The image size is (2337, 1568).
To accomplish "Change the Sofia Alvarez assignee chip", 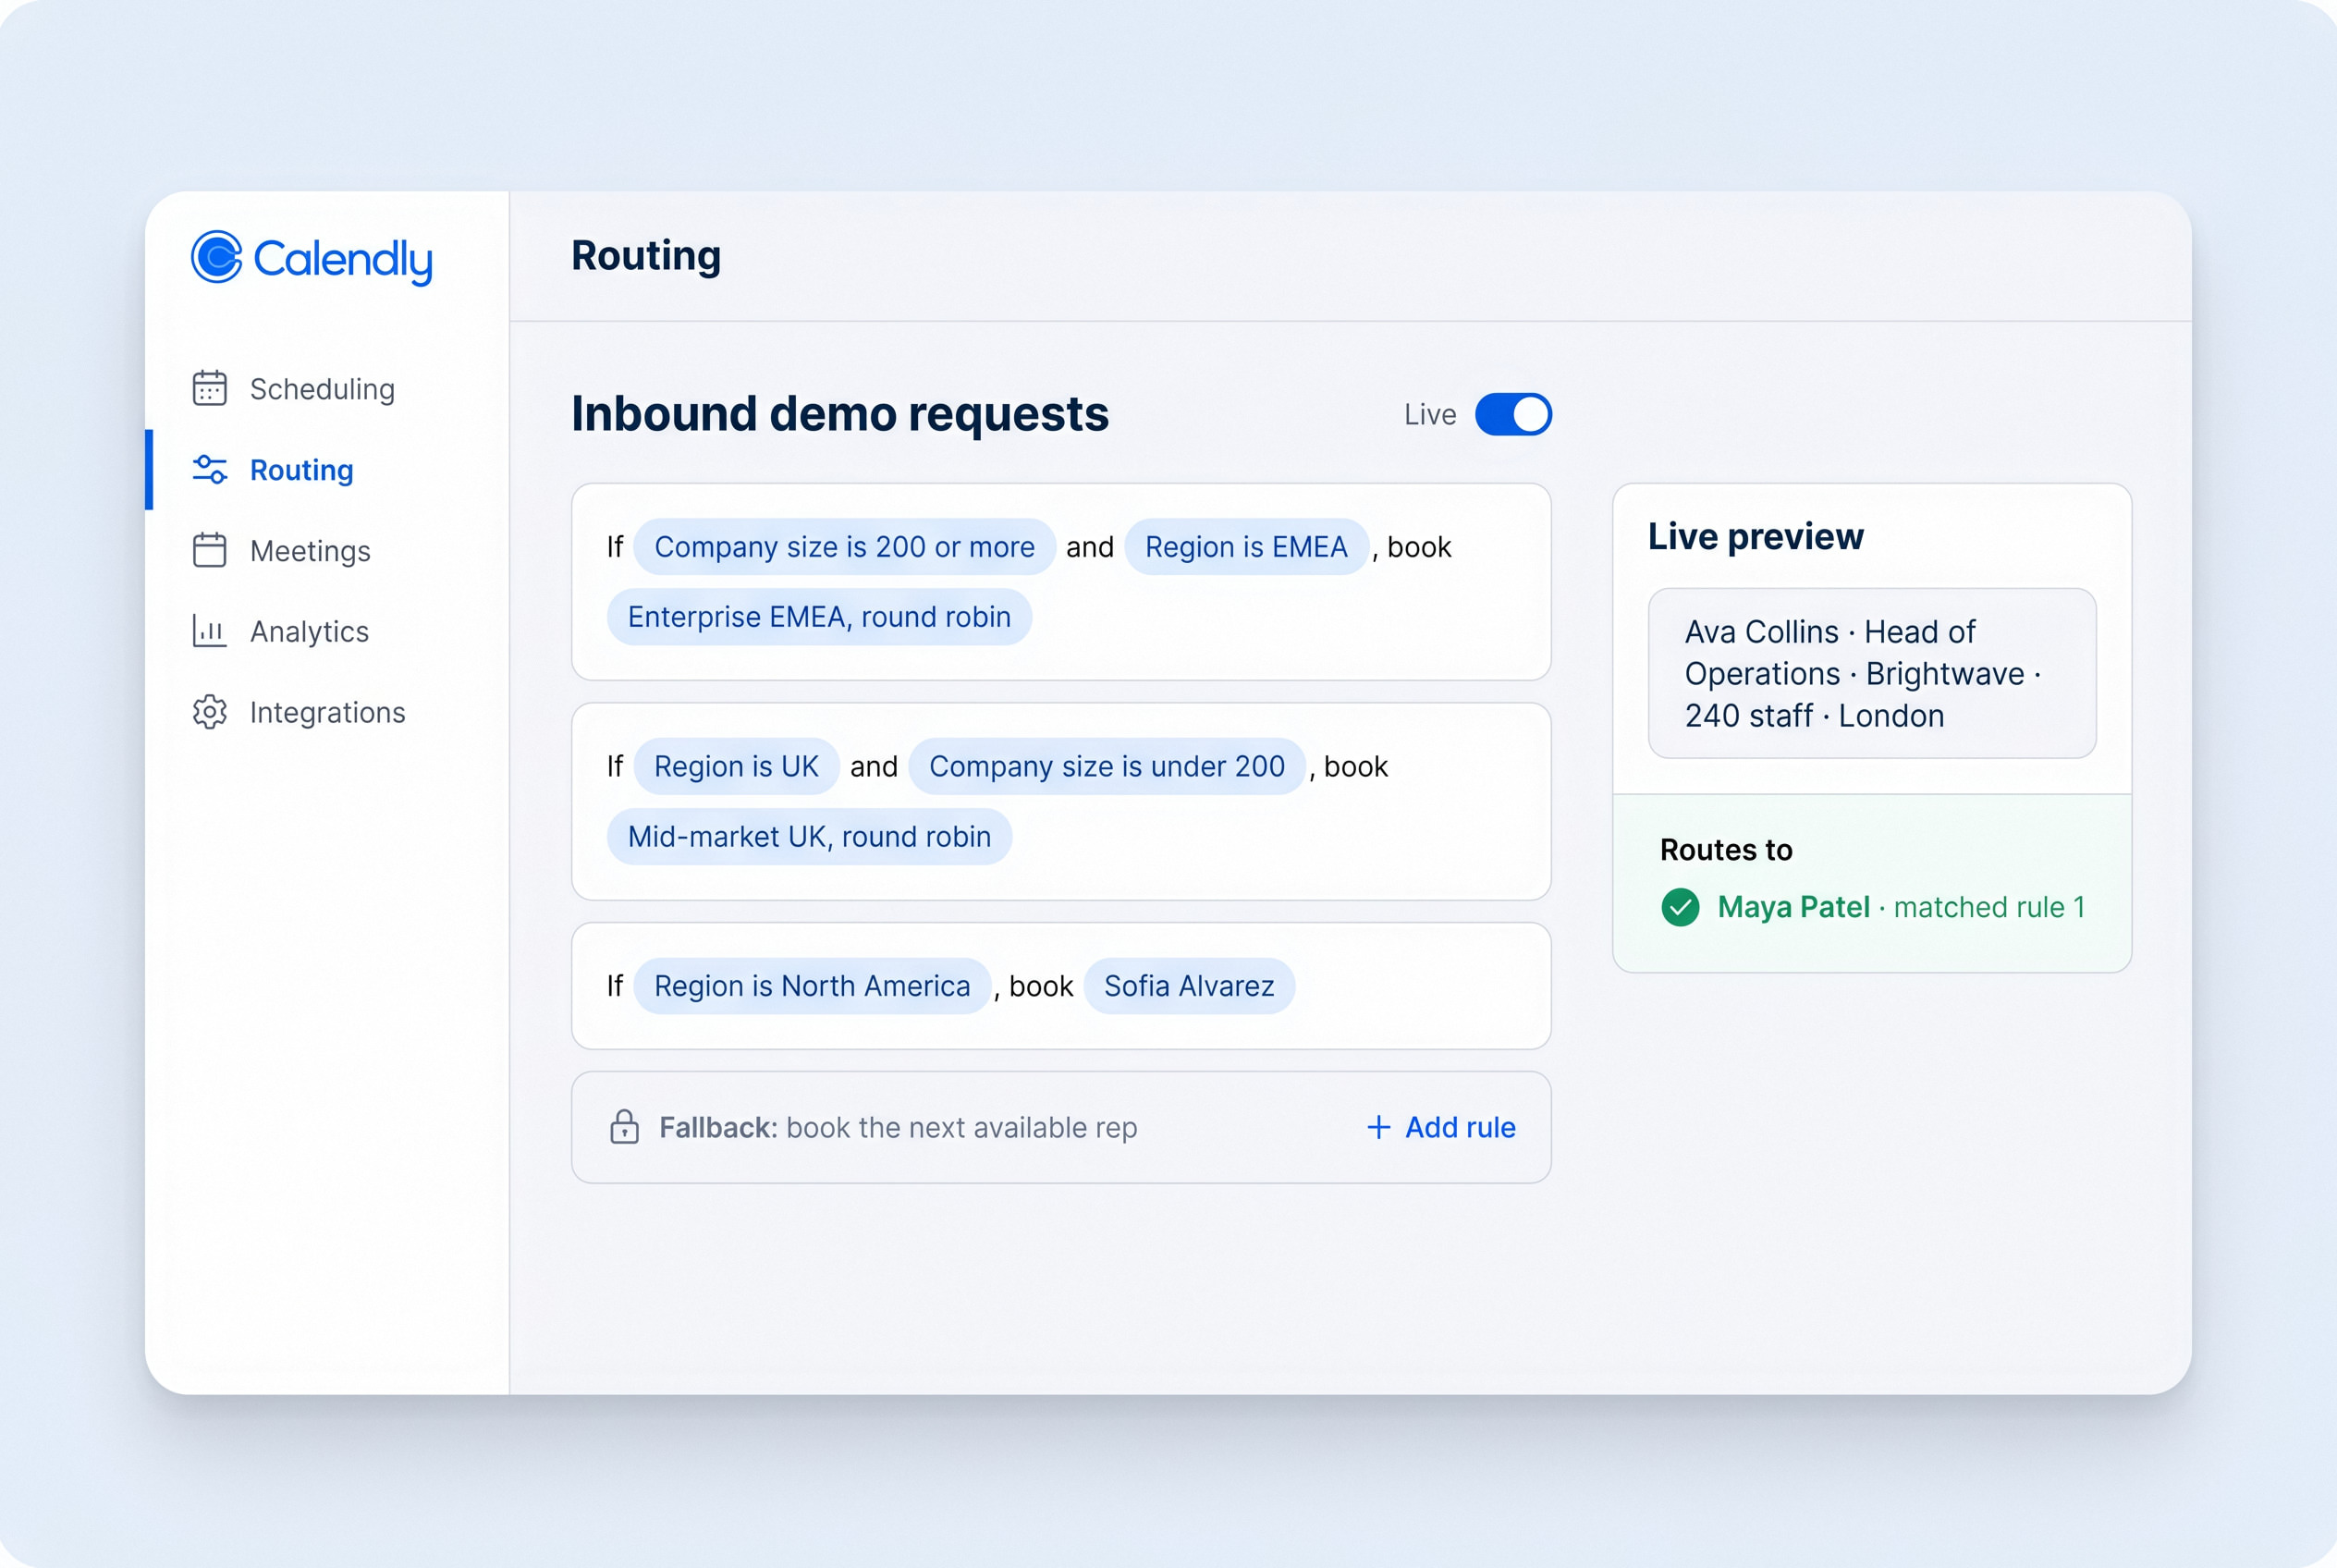I will 1189,986.
